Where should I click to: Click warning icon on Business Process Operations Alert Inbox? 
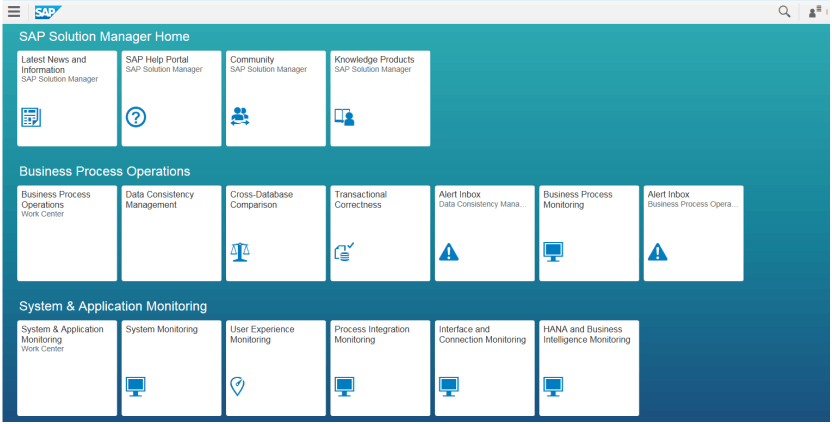pos(657,252)
